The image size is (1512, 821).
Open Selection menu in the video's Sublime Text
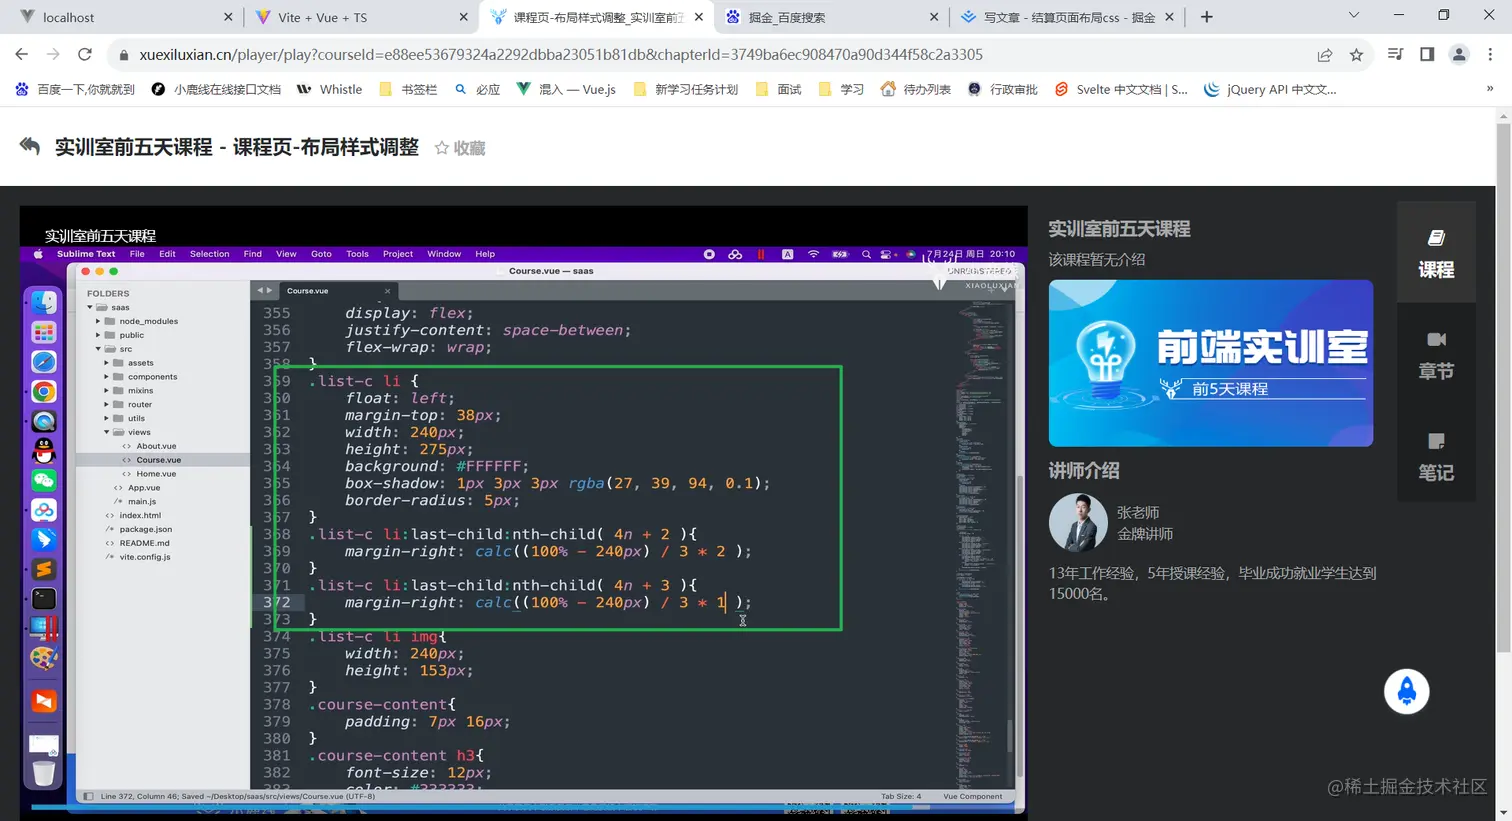210,254
